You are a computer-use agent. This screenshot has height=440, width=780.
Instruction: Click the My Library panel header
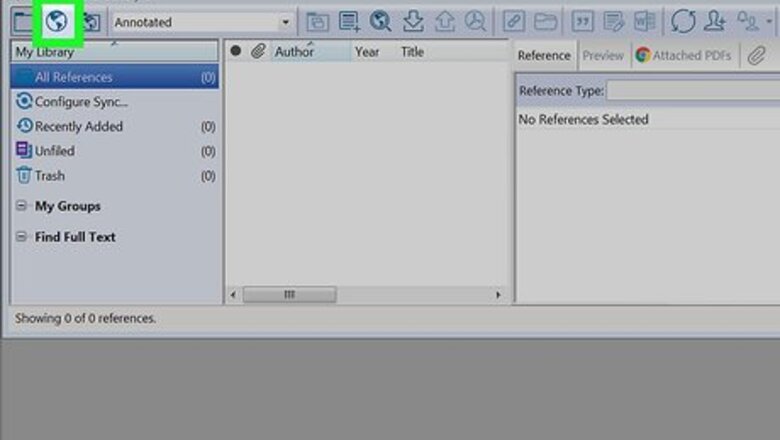tap(114, 52)
